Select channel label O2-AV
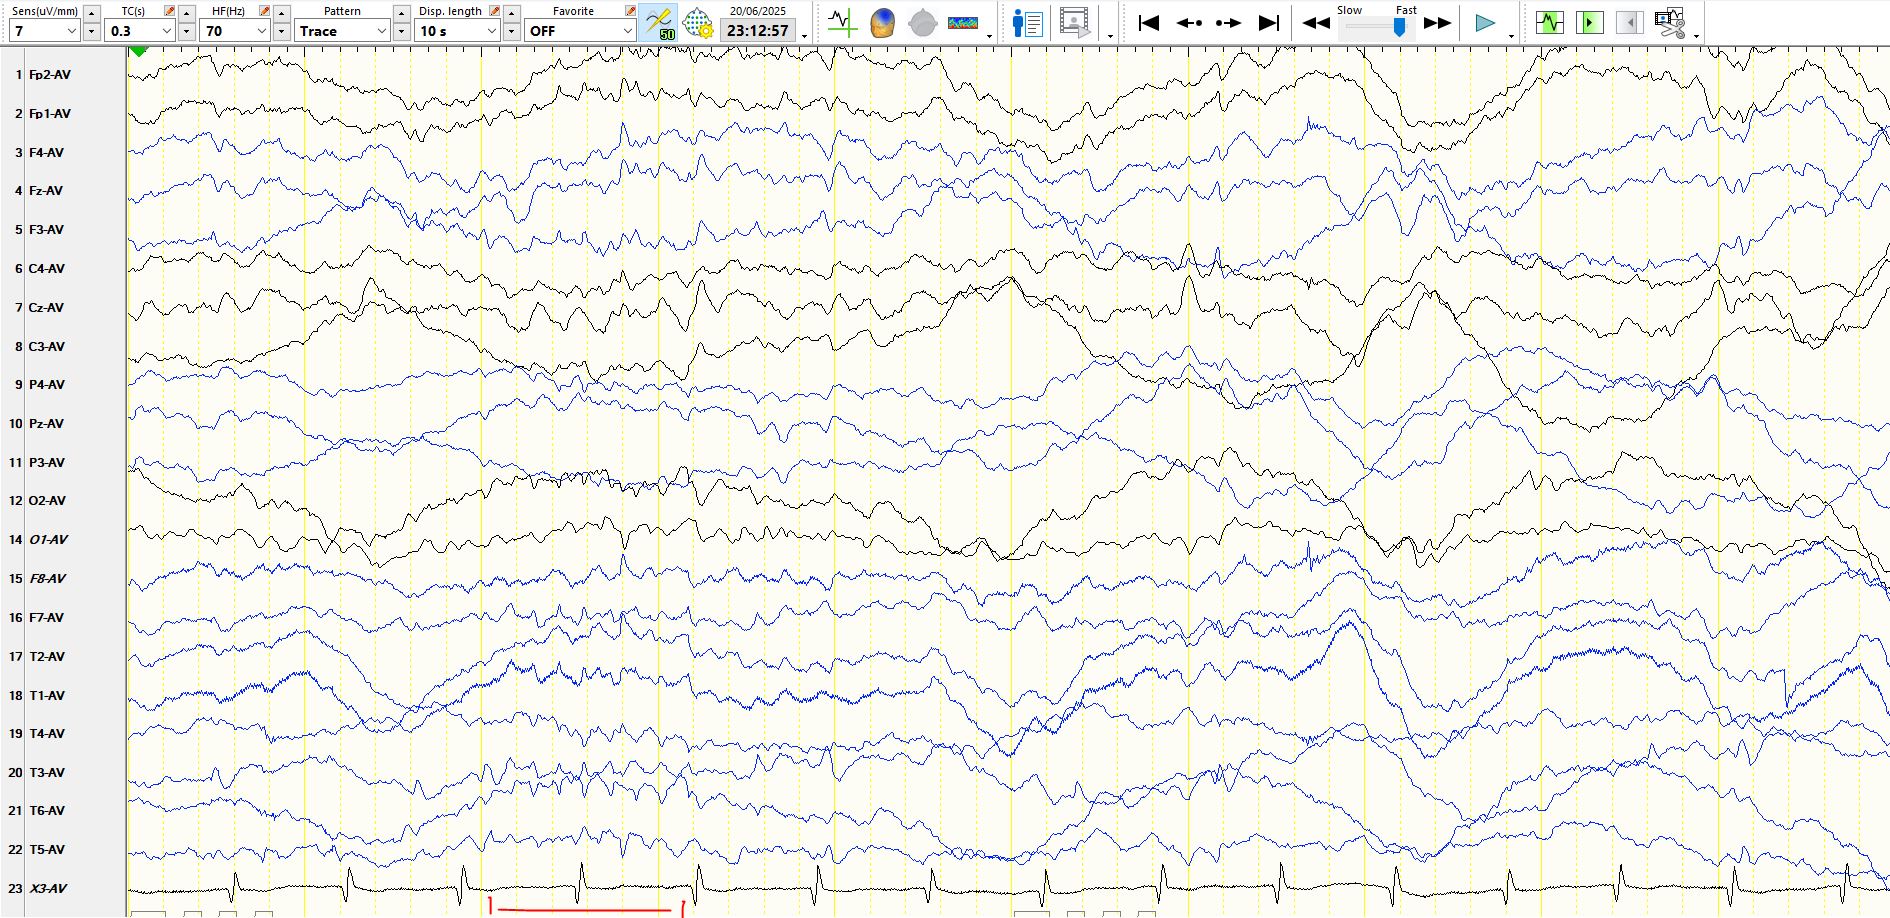The width and height of the screenshot is (1890, 918). (x=47, y=501)
